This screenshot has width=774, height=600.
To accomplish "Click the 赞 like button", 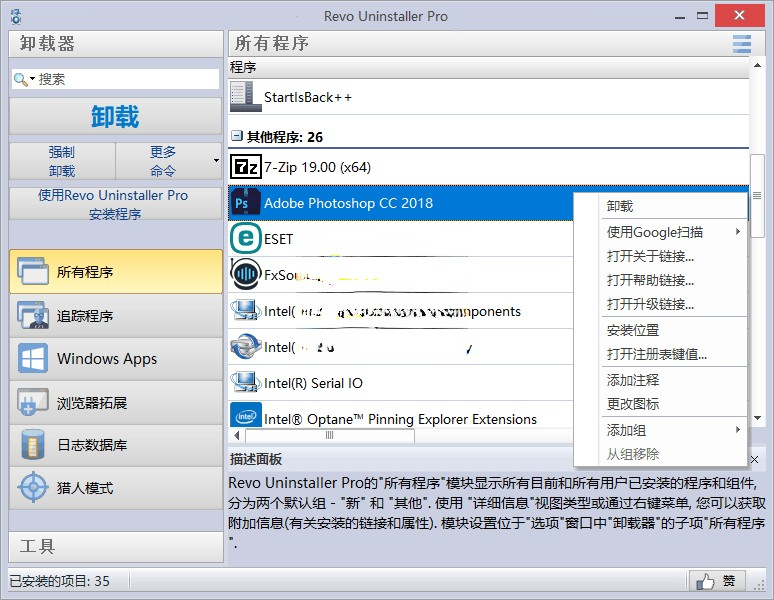I will (x=717, y=581).
